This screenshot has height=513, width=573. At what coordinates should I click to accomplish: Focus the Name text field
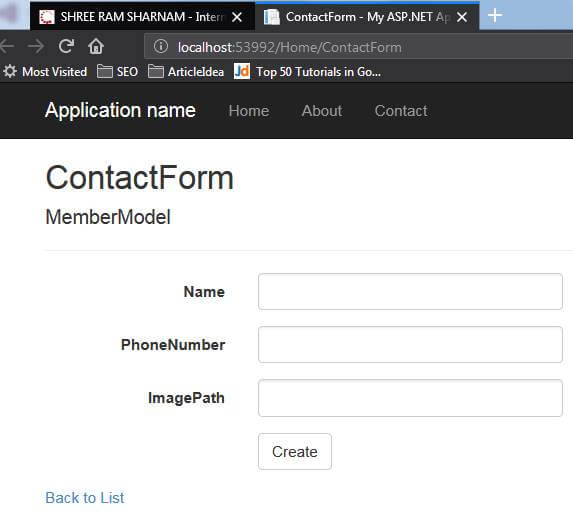(x=410, y=291)
